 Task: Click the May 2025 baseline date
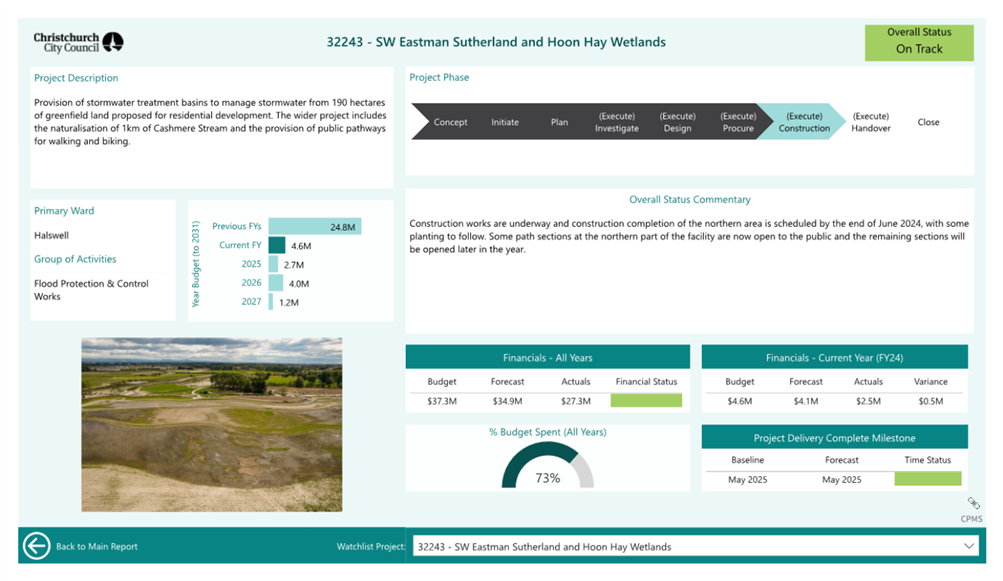click(x=747, y=479)
